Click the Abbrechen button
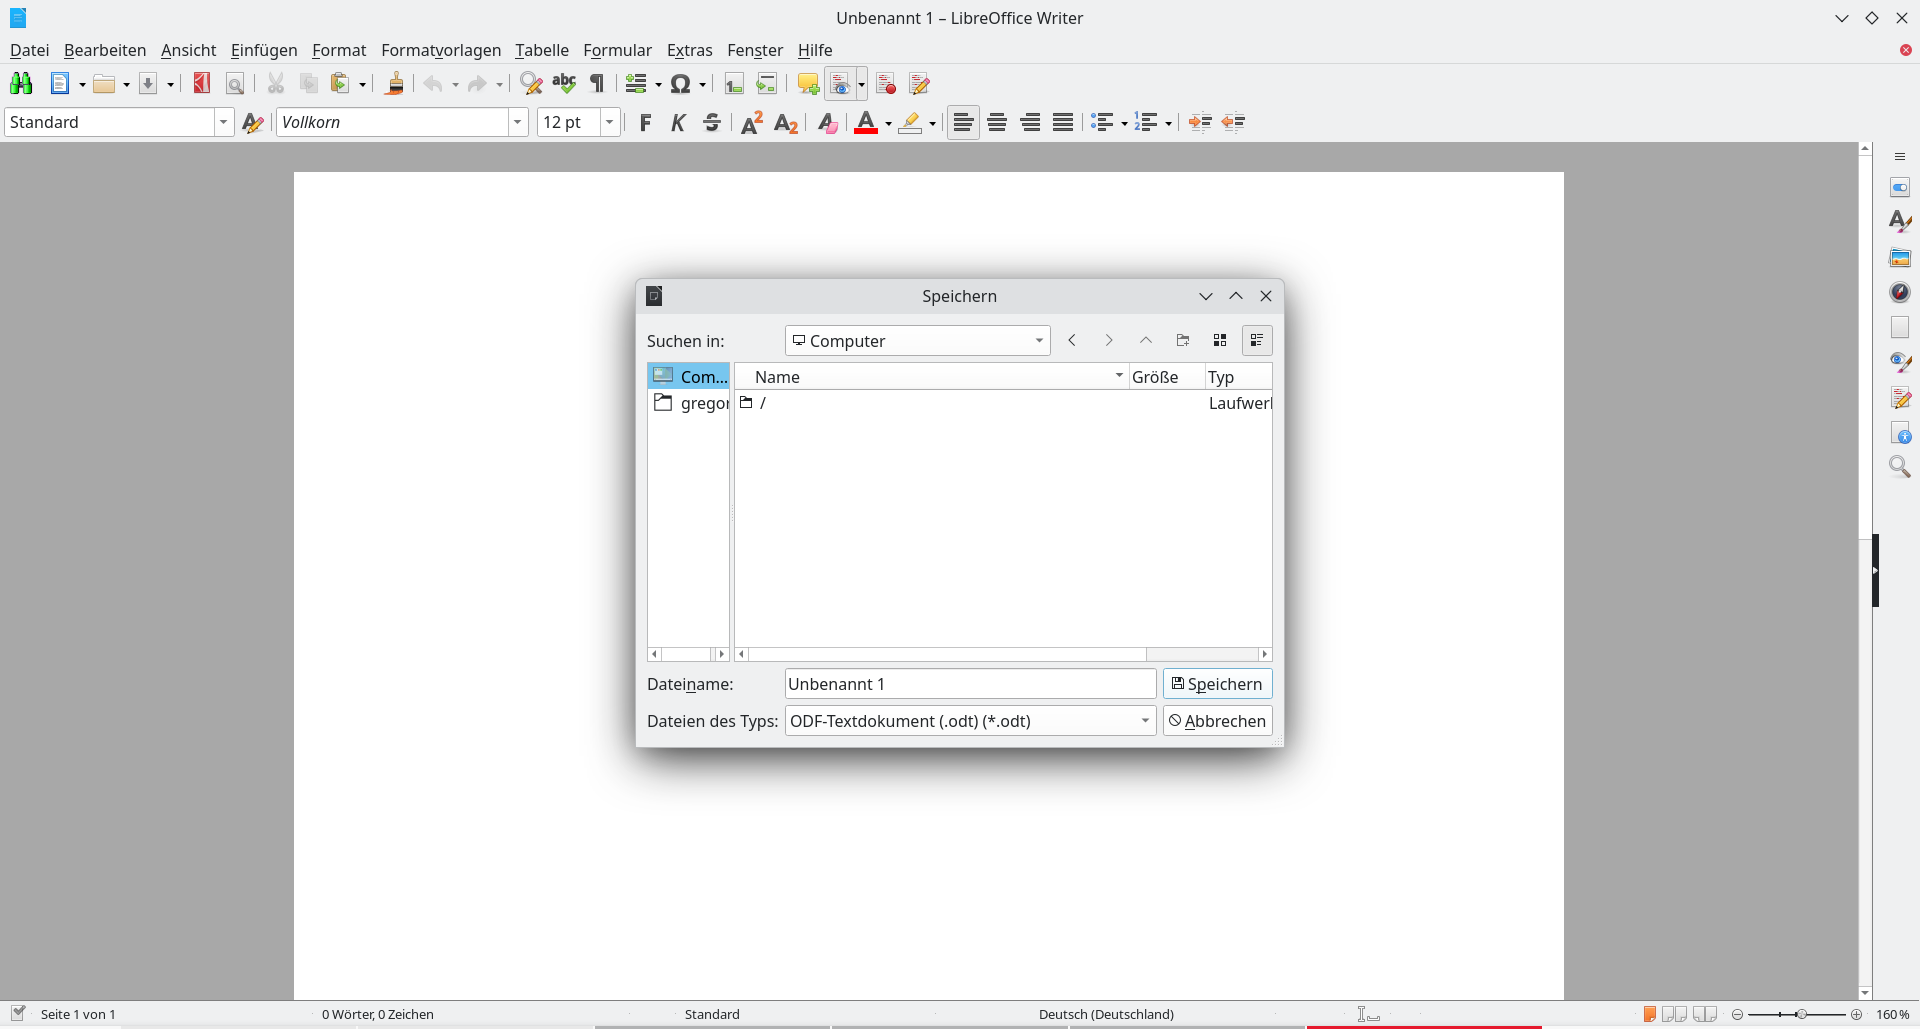The image size is (1920, 1029). pyautogui.click(x=1218, y=721)
